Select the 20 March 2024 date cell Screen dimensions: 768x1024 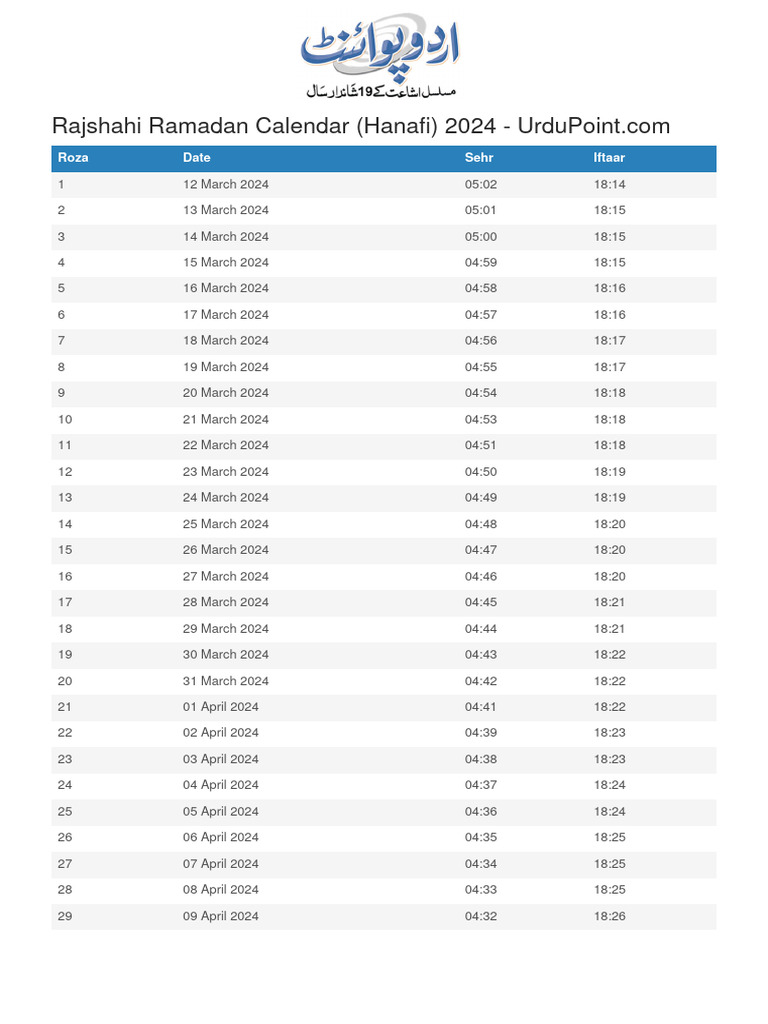click(226, 393)
